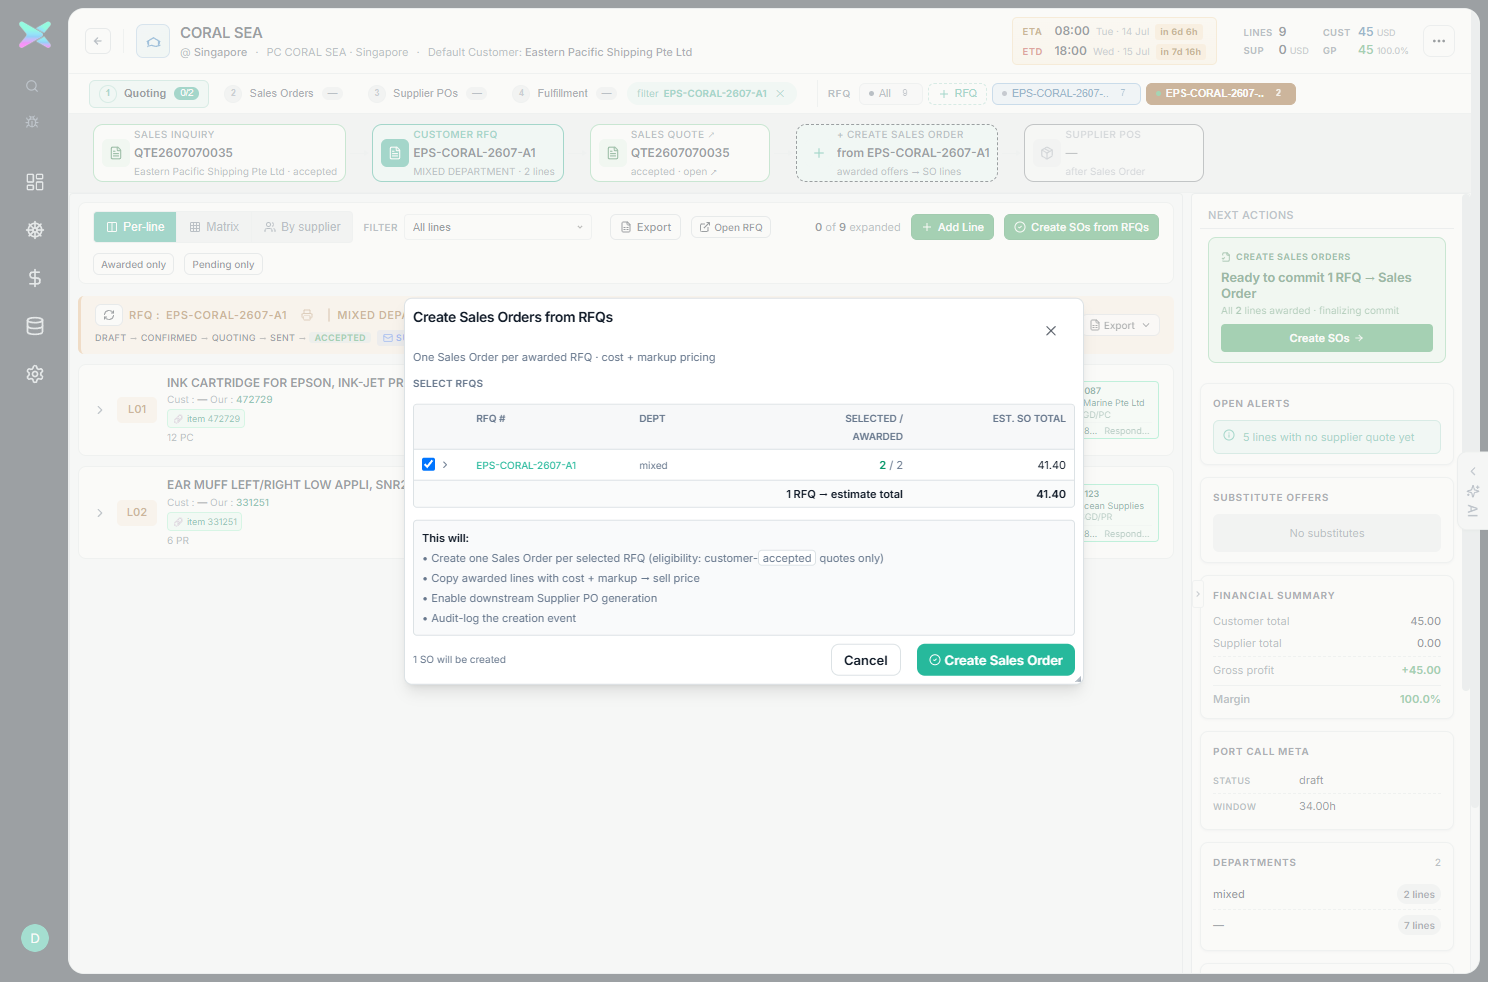1488x982 pixels.
Task: Click the item 331251 link tag
Action: pos(205,522)
